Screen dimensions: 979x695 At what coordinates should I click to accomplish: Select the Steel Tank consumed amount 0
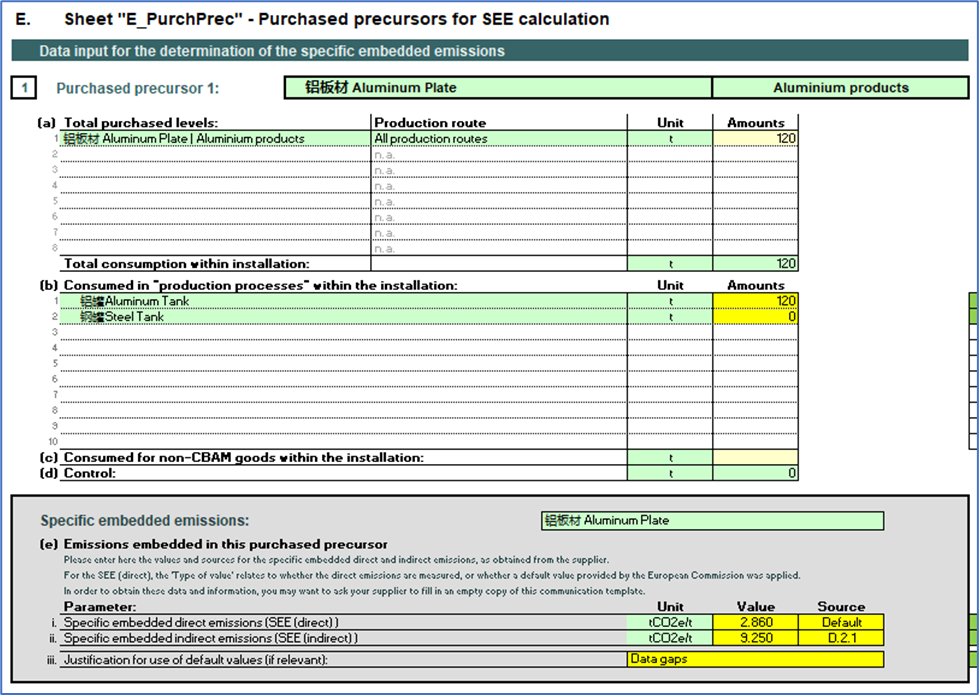tap(755, 317)
